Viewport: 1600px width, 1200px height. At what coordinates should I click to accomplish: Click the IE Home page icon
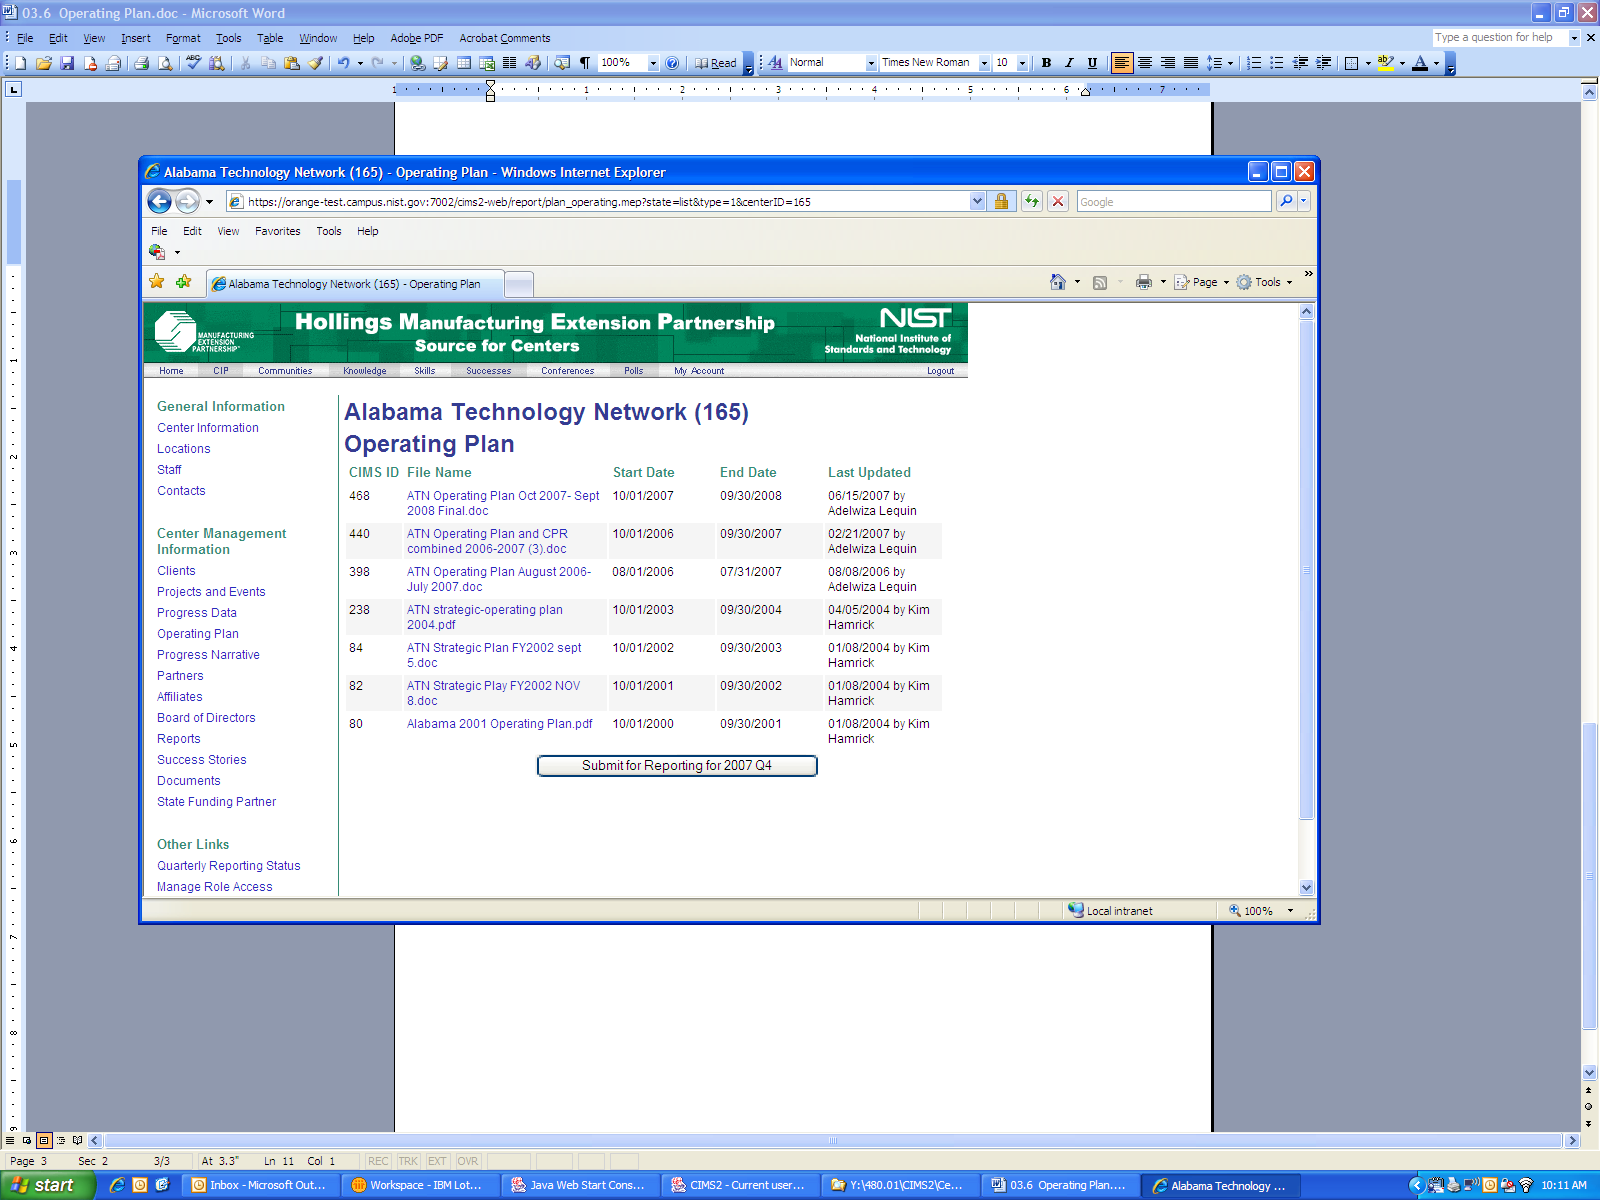click(x=1058, y=282)
